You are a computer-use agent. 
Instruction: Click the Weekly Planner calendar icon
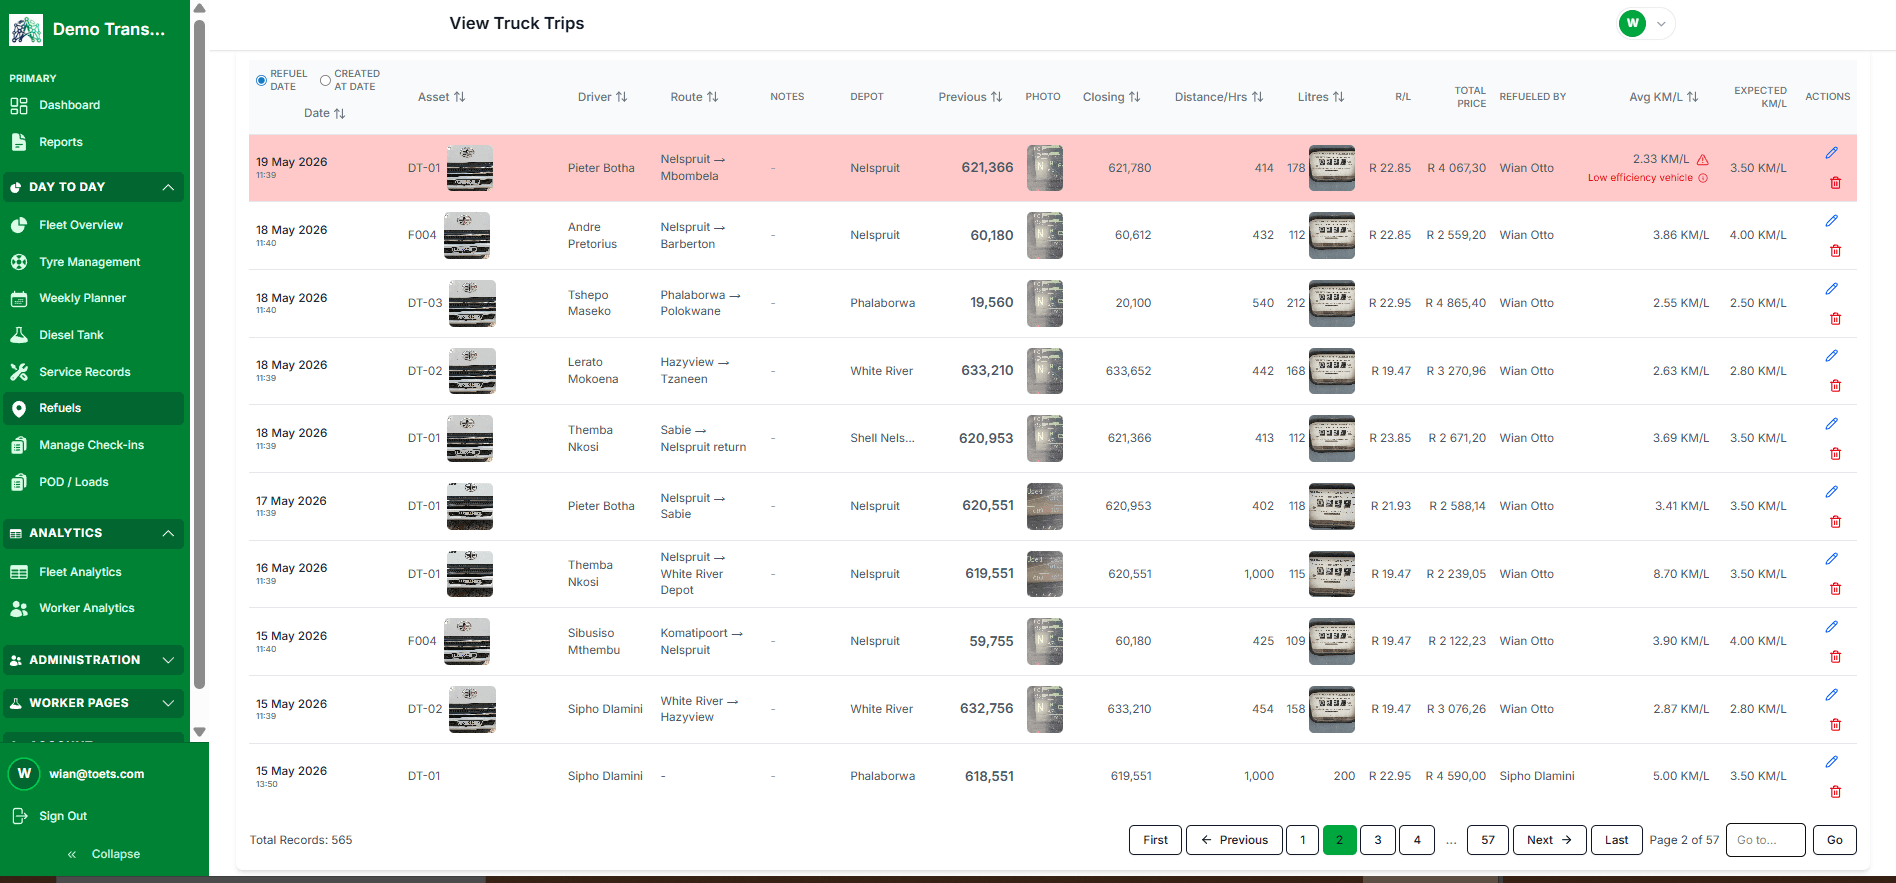pyautogui.click(x=19, y=298)
